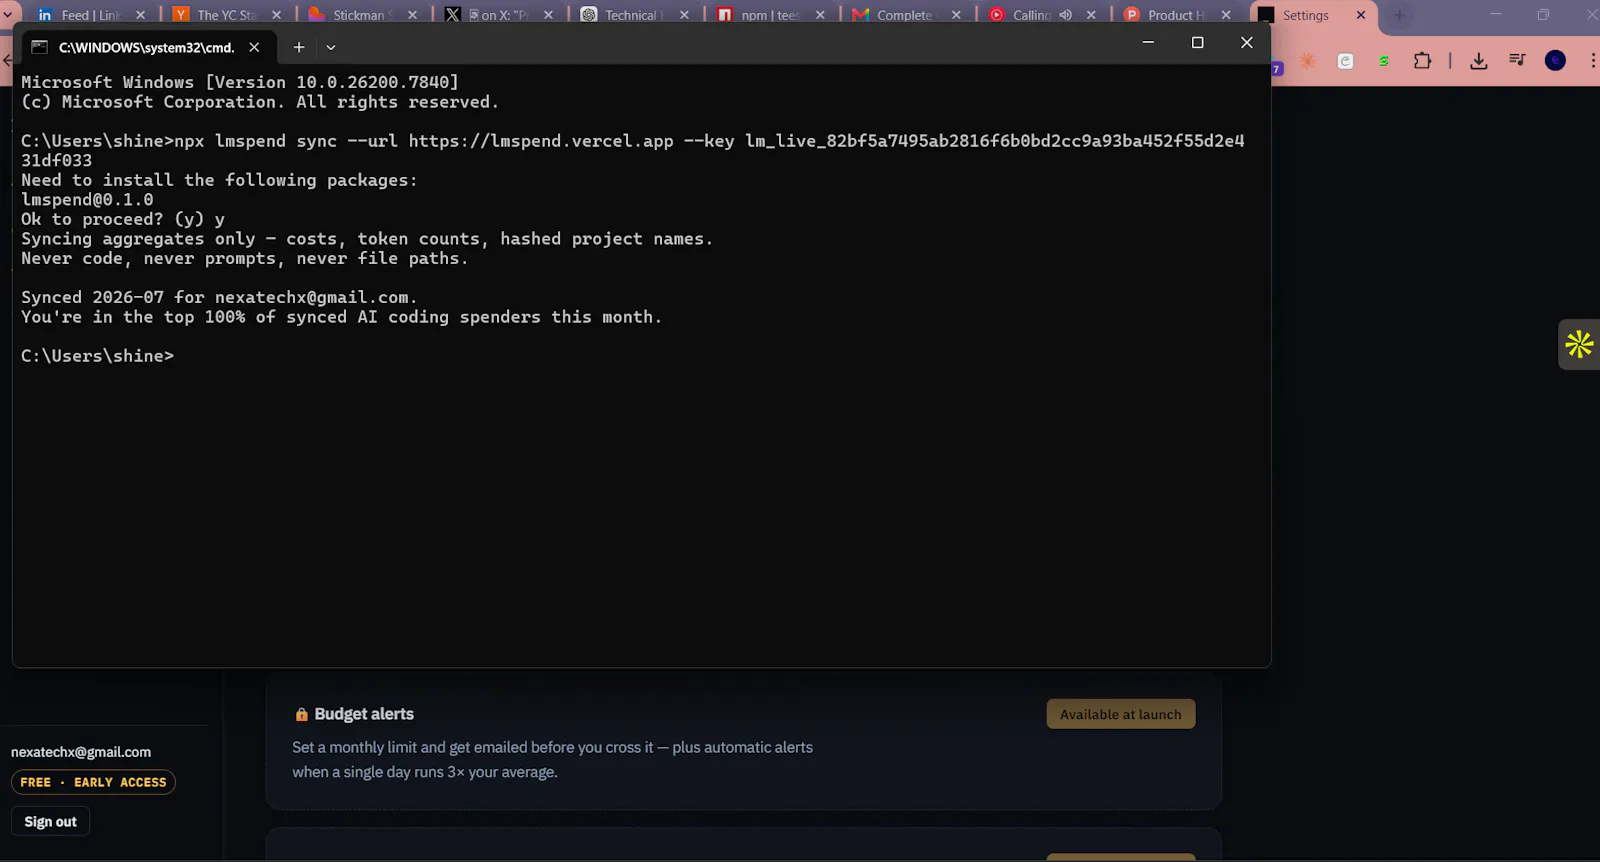1600x862 pixels.
Task: Click the npx lmspend sync command line
Action: coord(633,150)
